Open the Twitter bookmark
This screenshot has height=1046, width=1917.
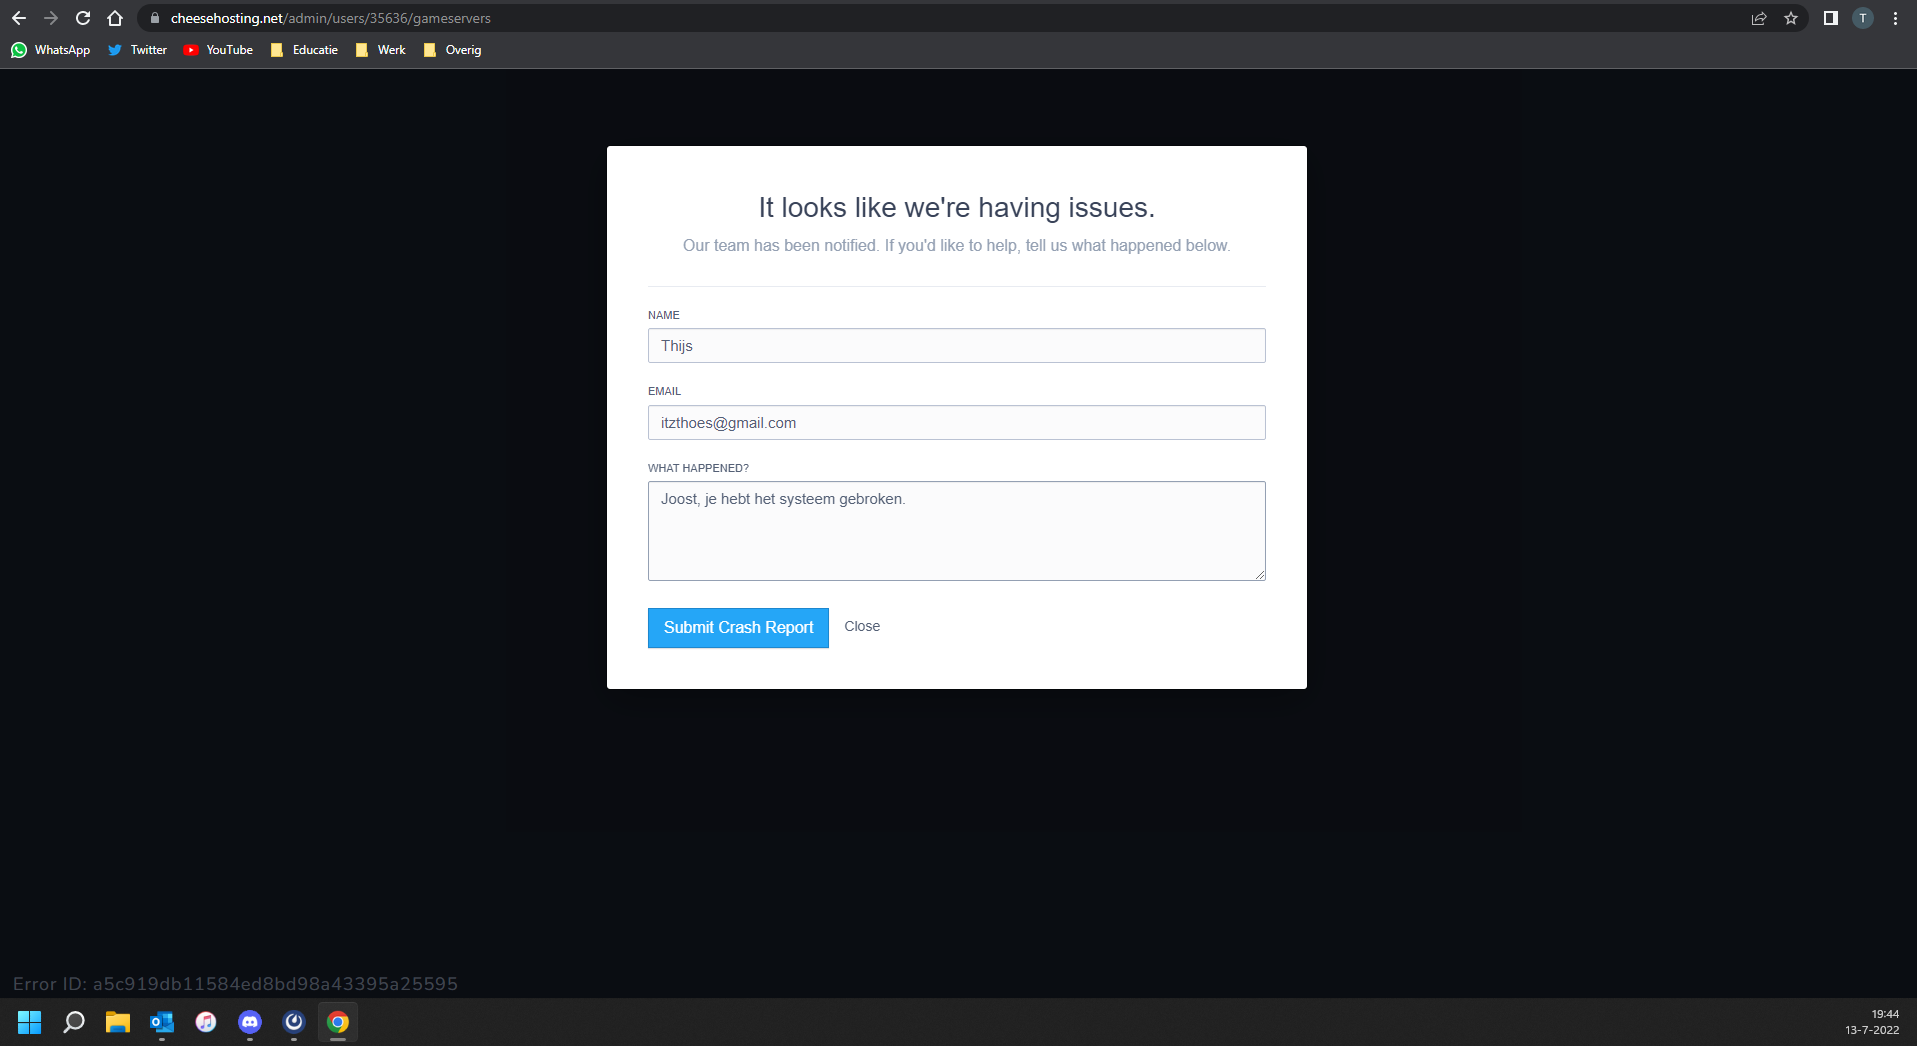(138, 50)
